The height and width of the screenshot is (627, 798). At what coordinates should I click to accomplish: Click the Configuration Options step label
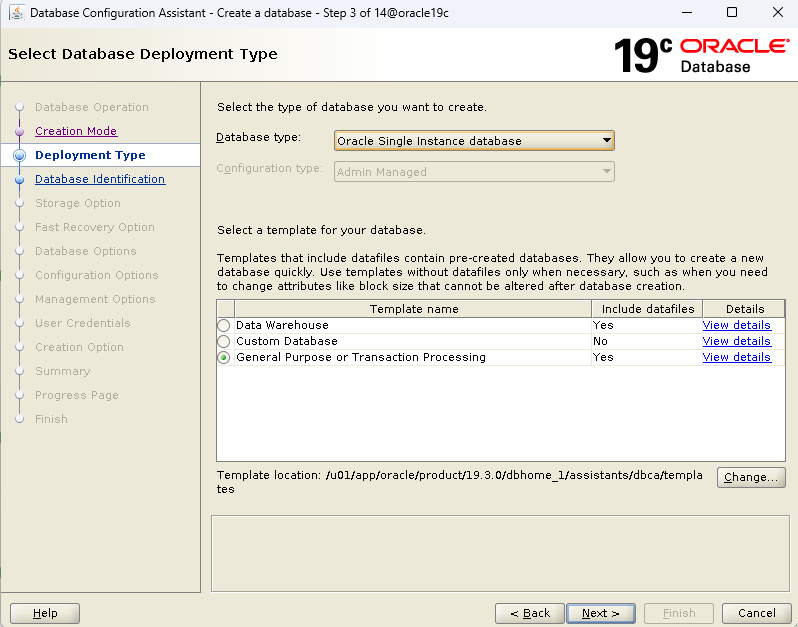pyautogui.click(x=97, y=275)
